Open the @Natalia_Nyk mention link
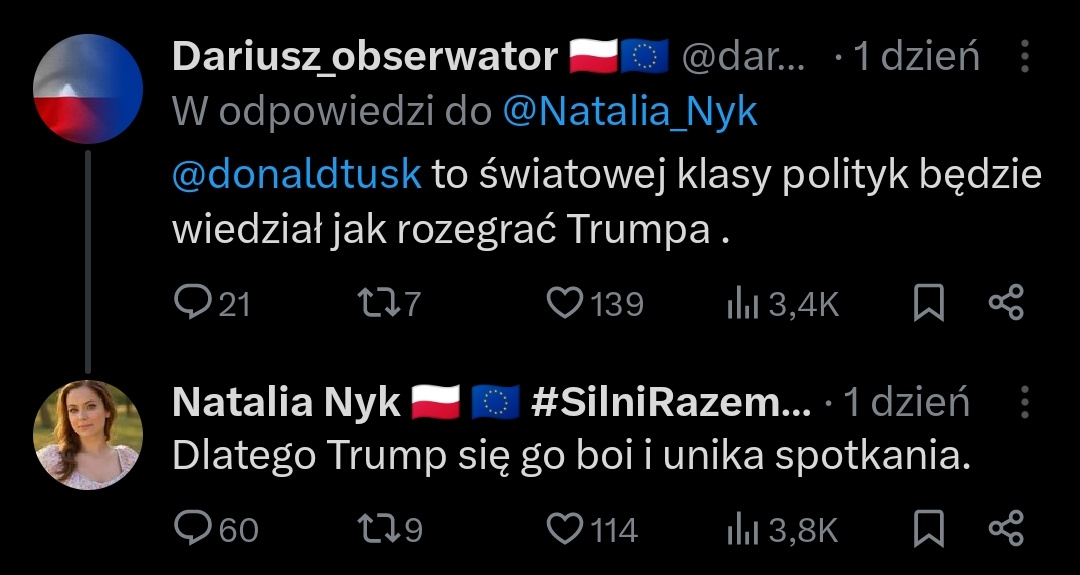This screenshot has width=1080, height=575. [x=629, y=113]
